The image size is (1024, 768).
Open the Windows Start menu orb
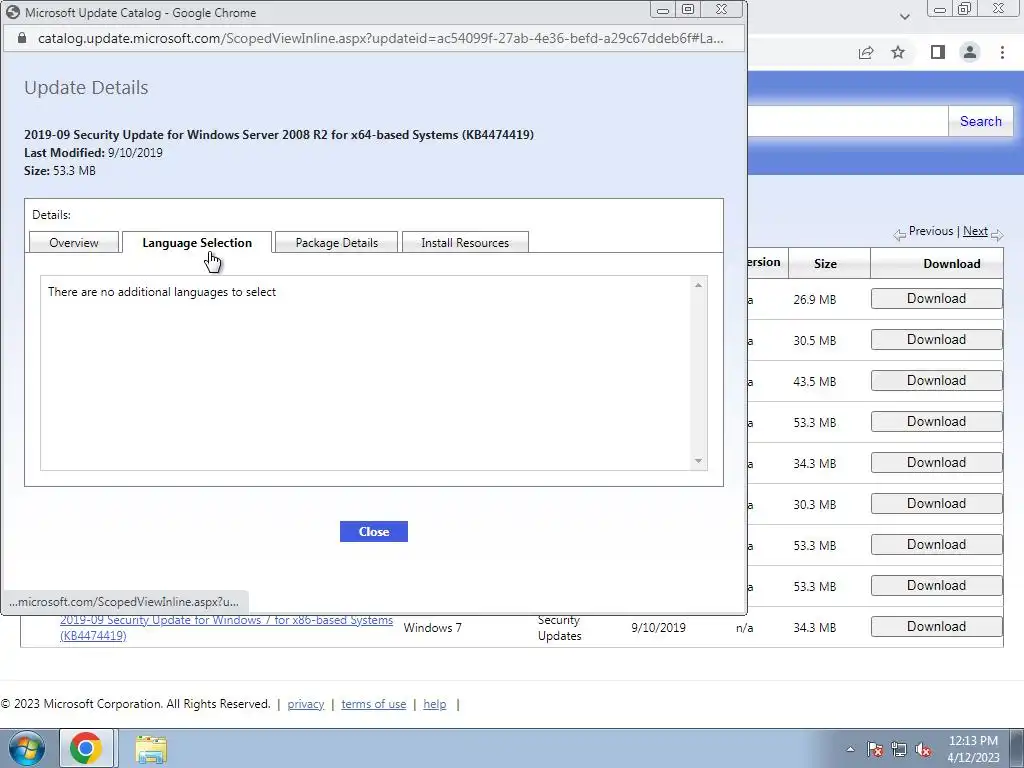(26, 748)
